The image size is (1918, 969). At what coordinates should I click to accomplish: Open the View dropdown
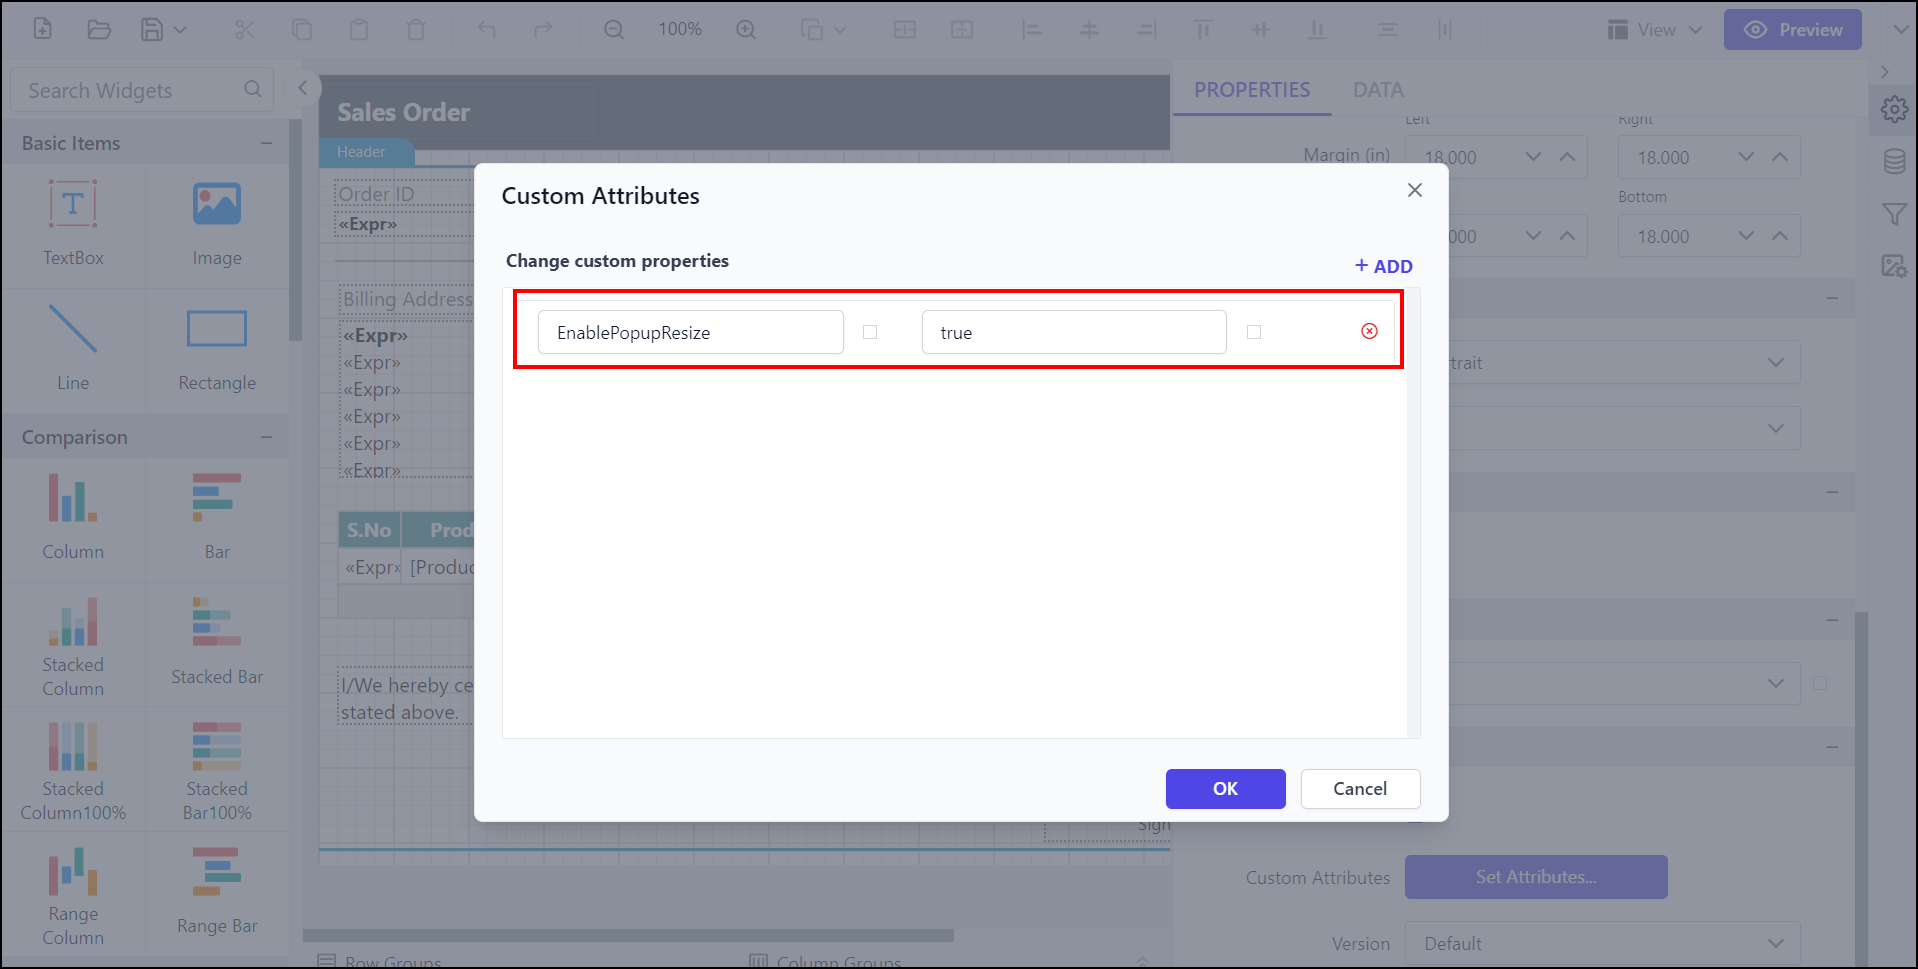1653,29
